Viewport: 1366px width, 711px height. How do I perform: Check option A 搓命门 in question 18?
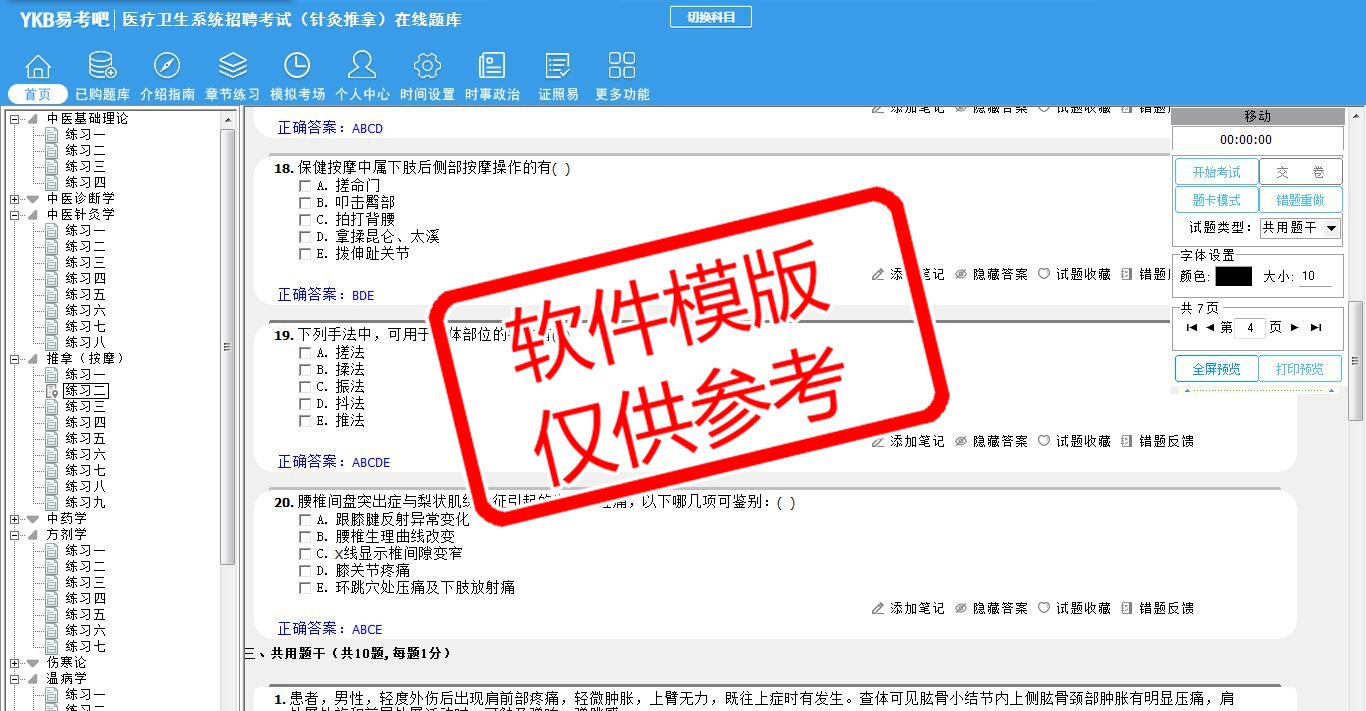(x=305, y=186)
